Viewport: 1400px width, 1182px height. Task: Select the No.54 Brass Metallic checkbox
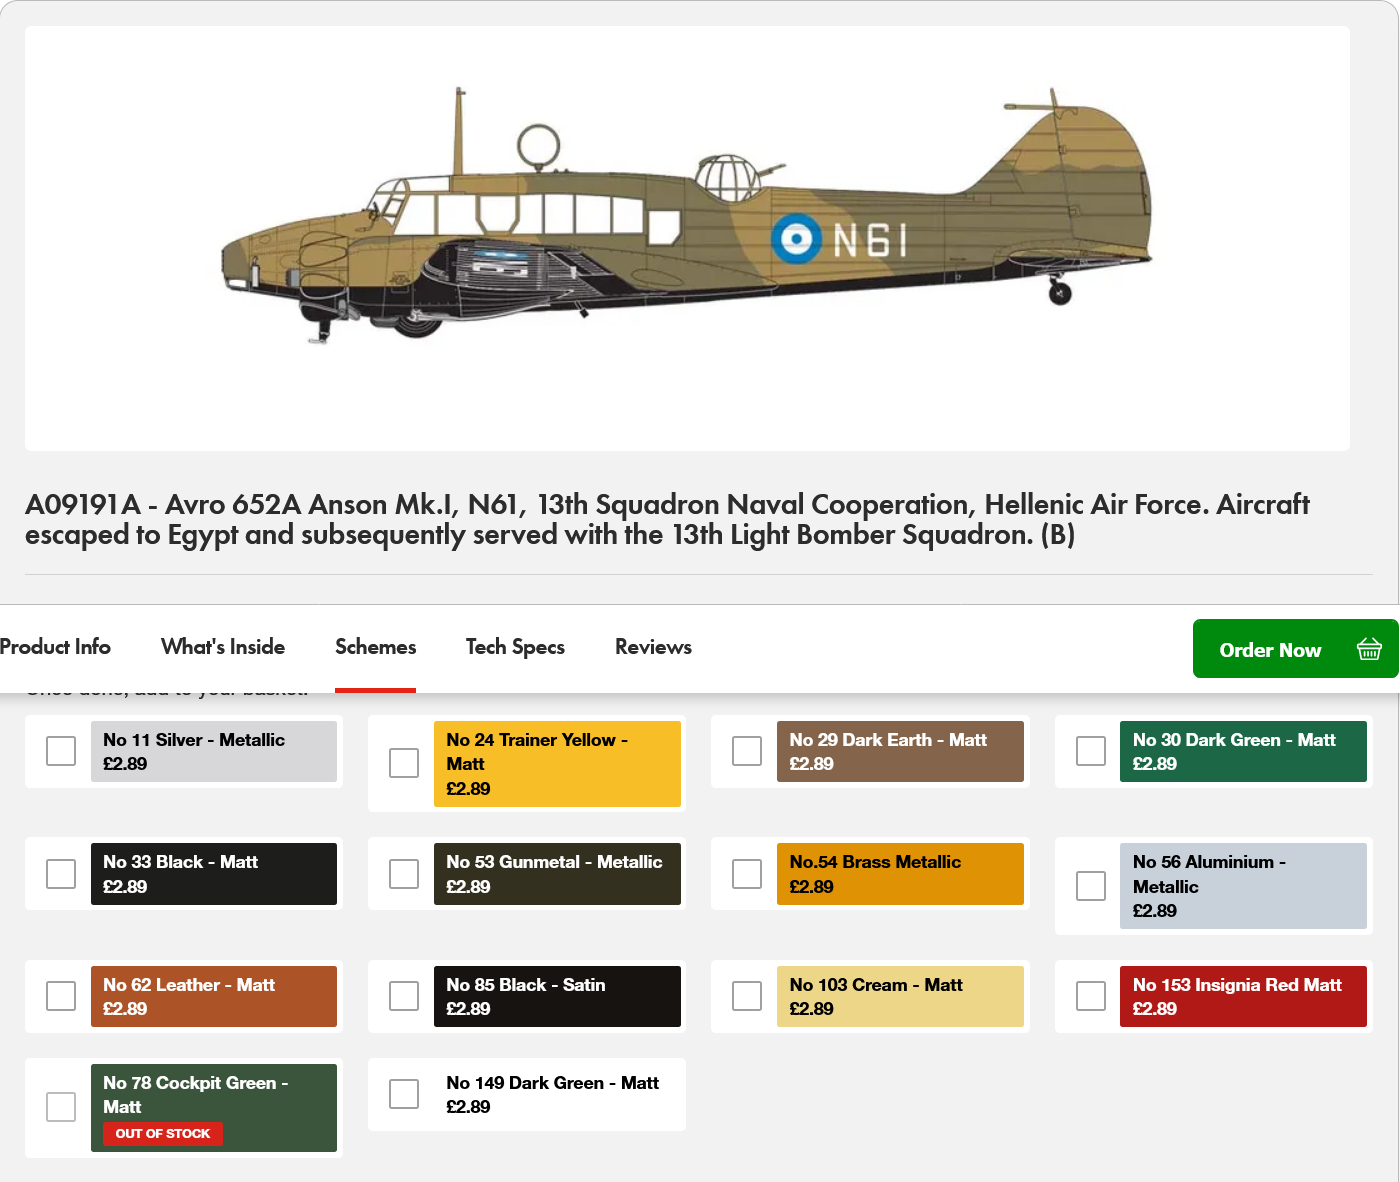[747, 874]
